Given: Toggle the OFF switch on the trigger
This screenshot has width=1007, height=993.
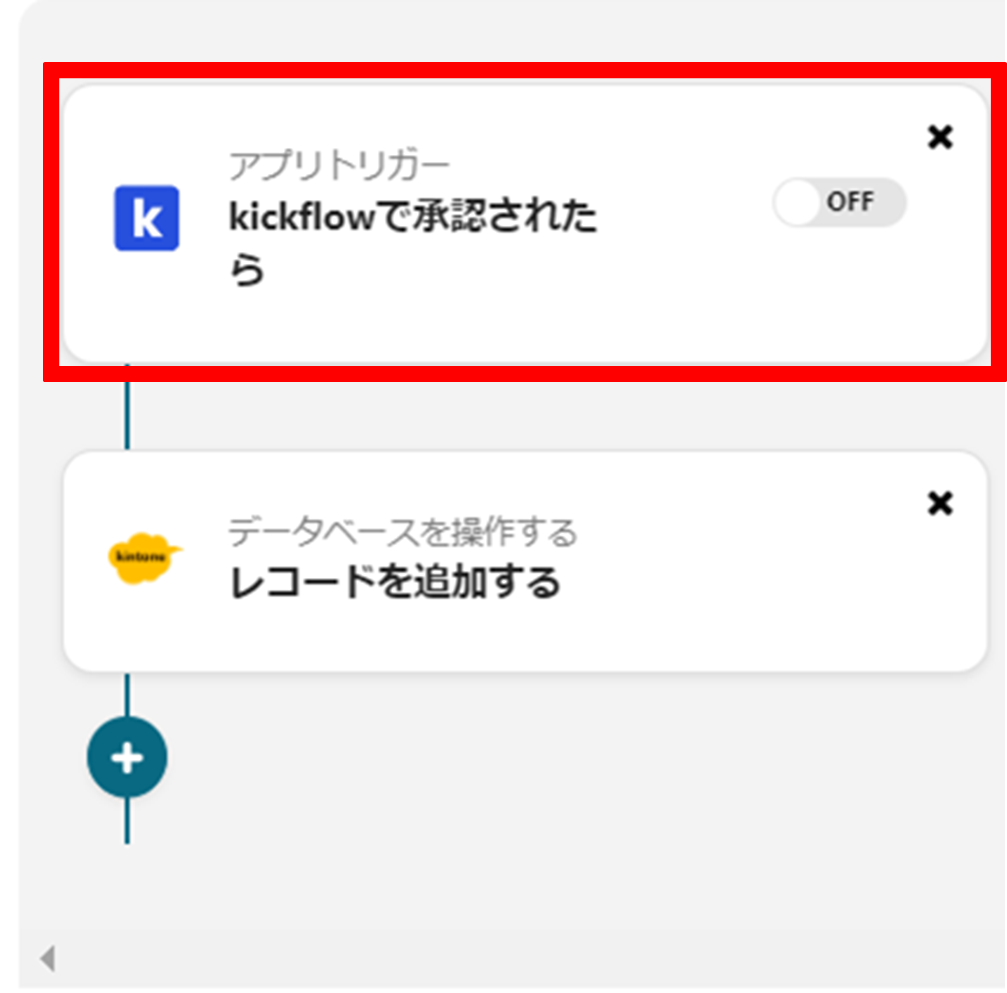Looking at the screenshot, I should point(841,202).
